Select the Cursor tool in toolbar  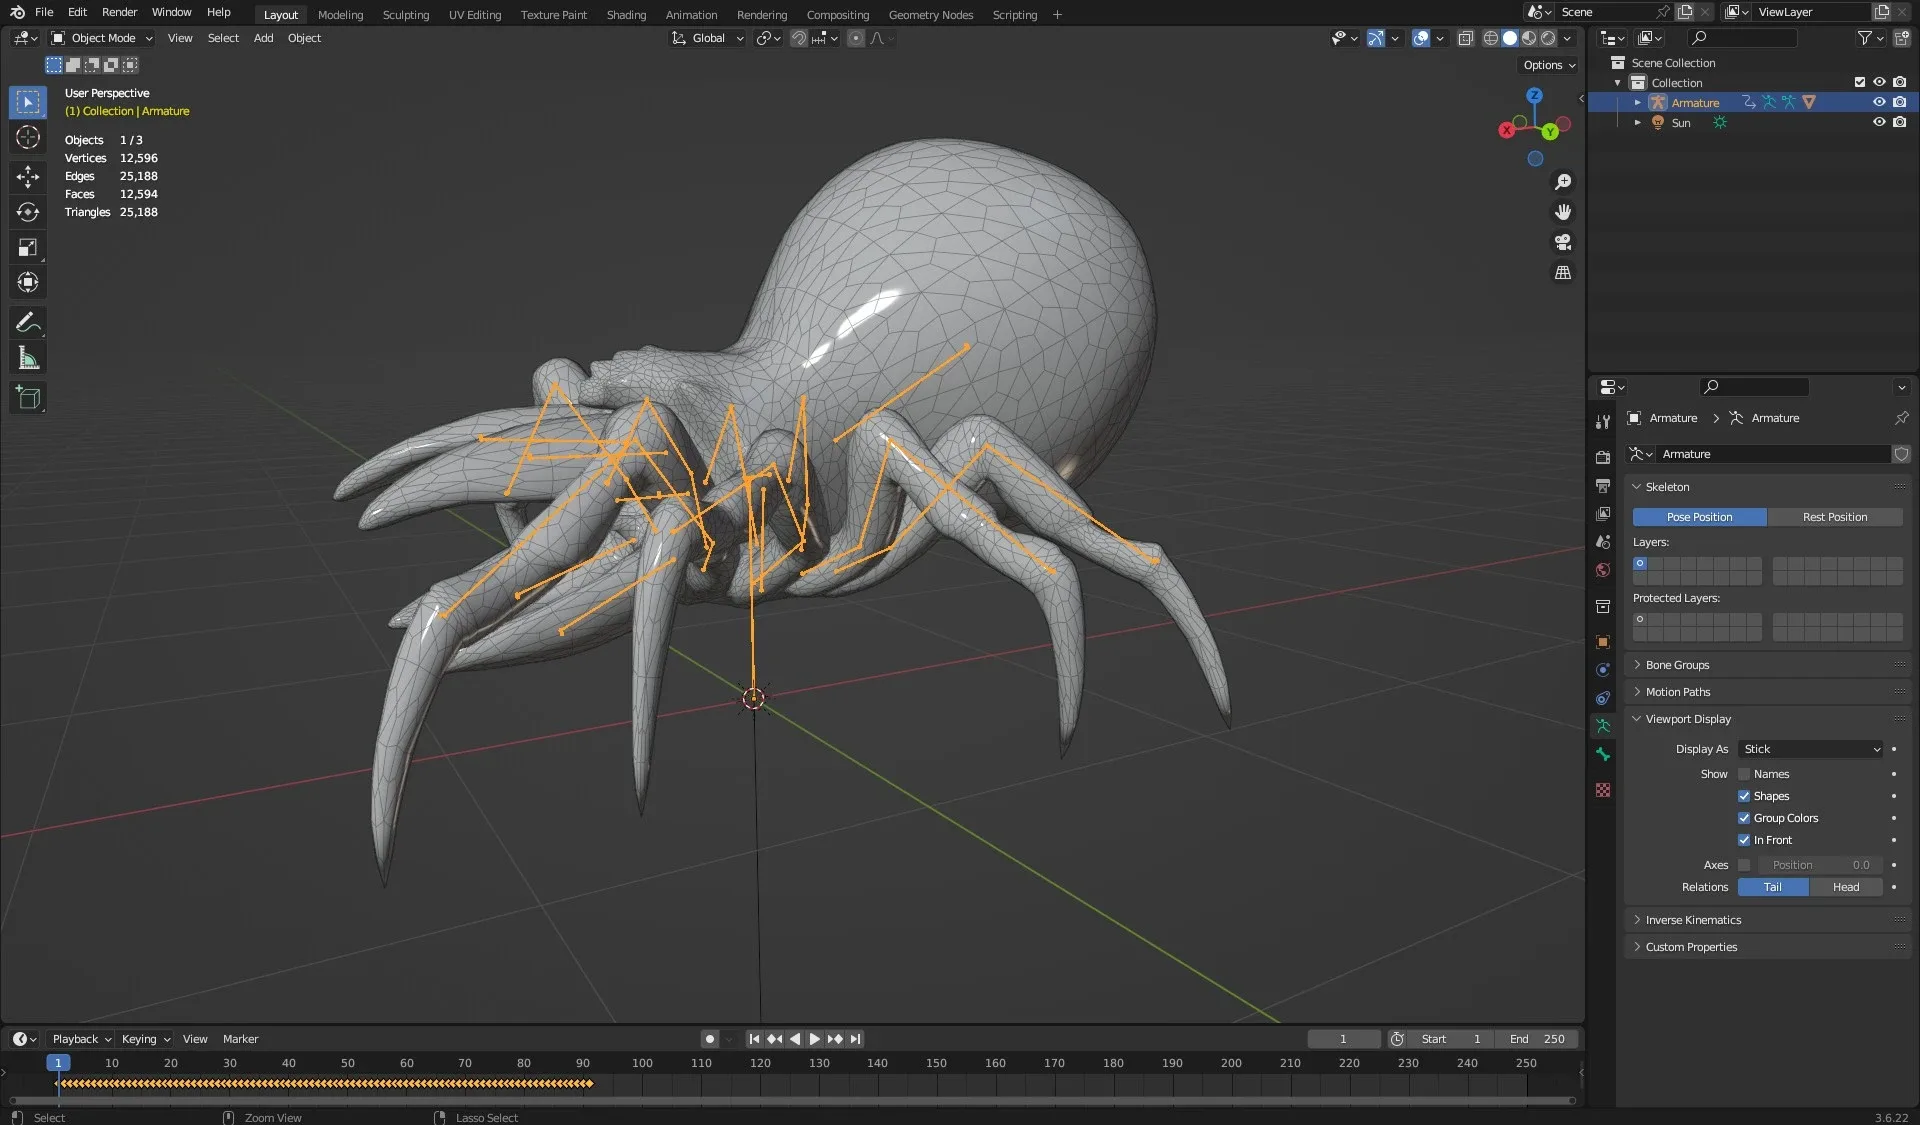[28, 137]
